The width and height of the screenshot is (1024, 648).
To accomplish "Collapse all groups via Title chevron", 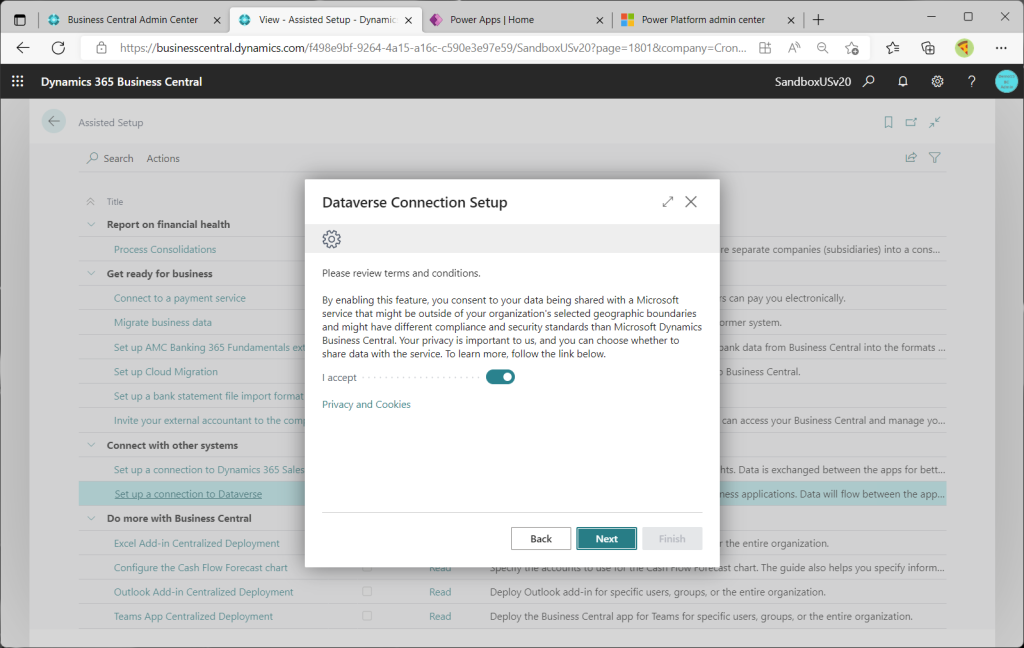I will tap(91, 201).
